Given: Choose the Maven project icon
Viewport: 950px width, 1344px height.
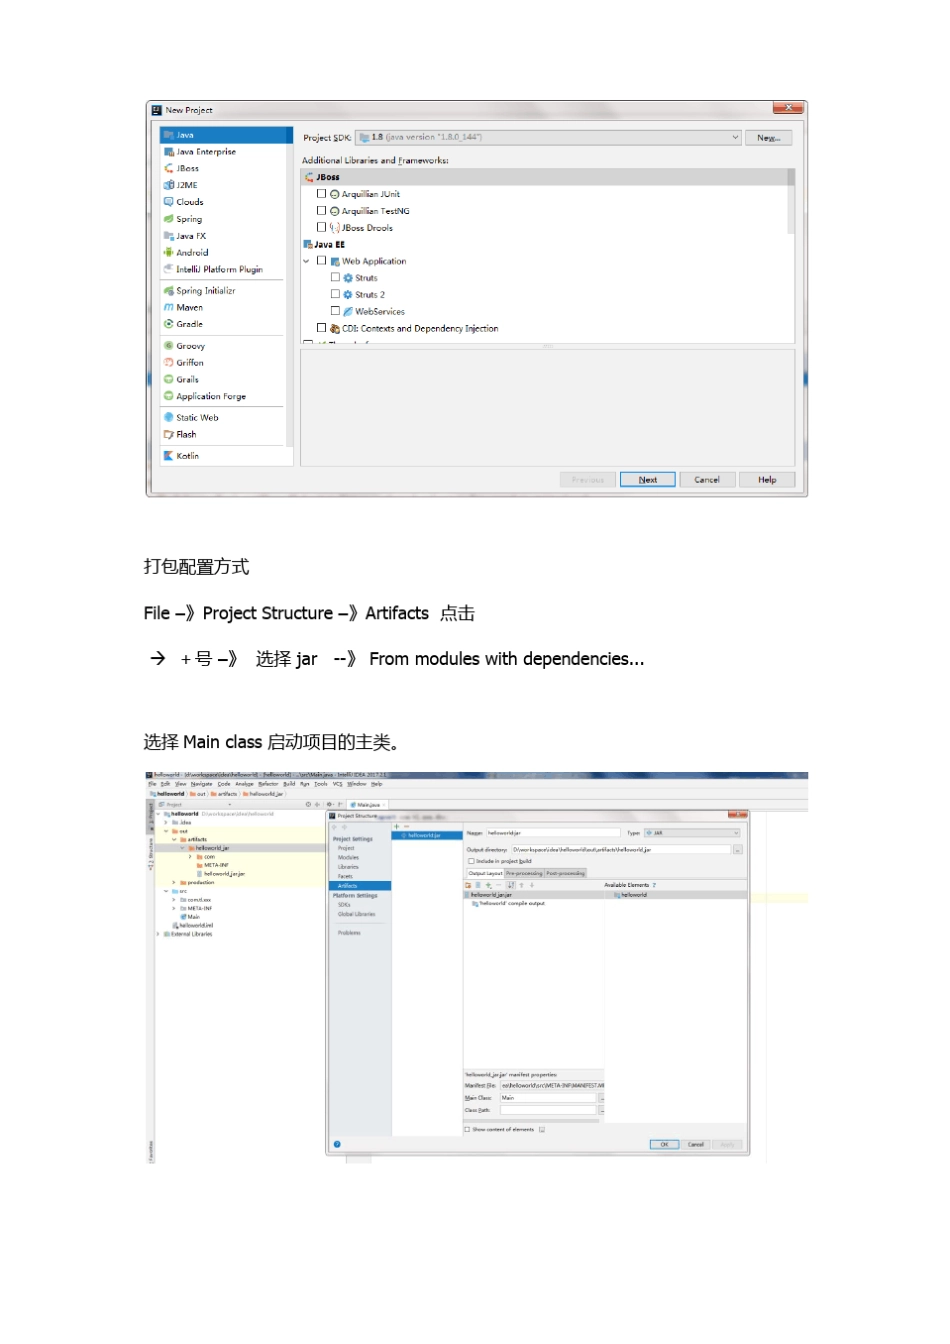Looking at the screenshot, I should coord(169,307).
